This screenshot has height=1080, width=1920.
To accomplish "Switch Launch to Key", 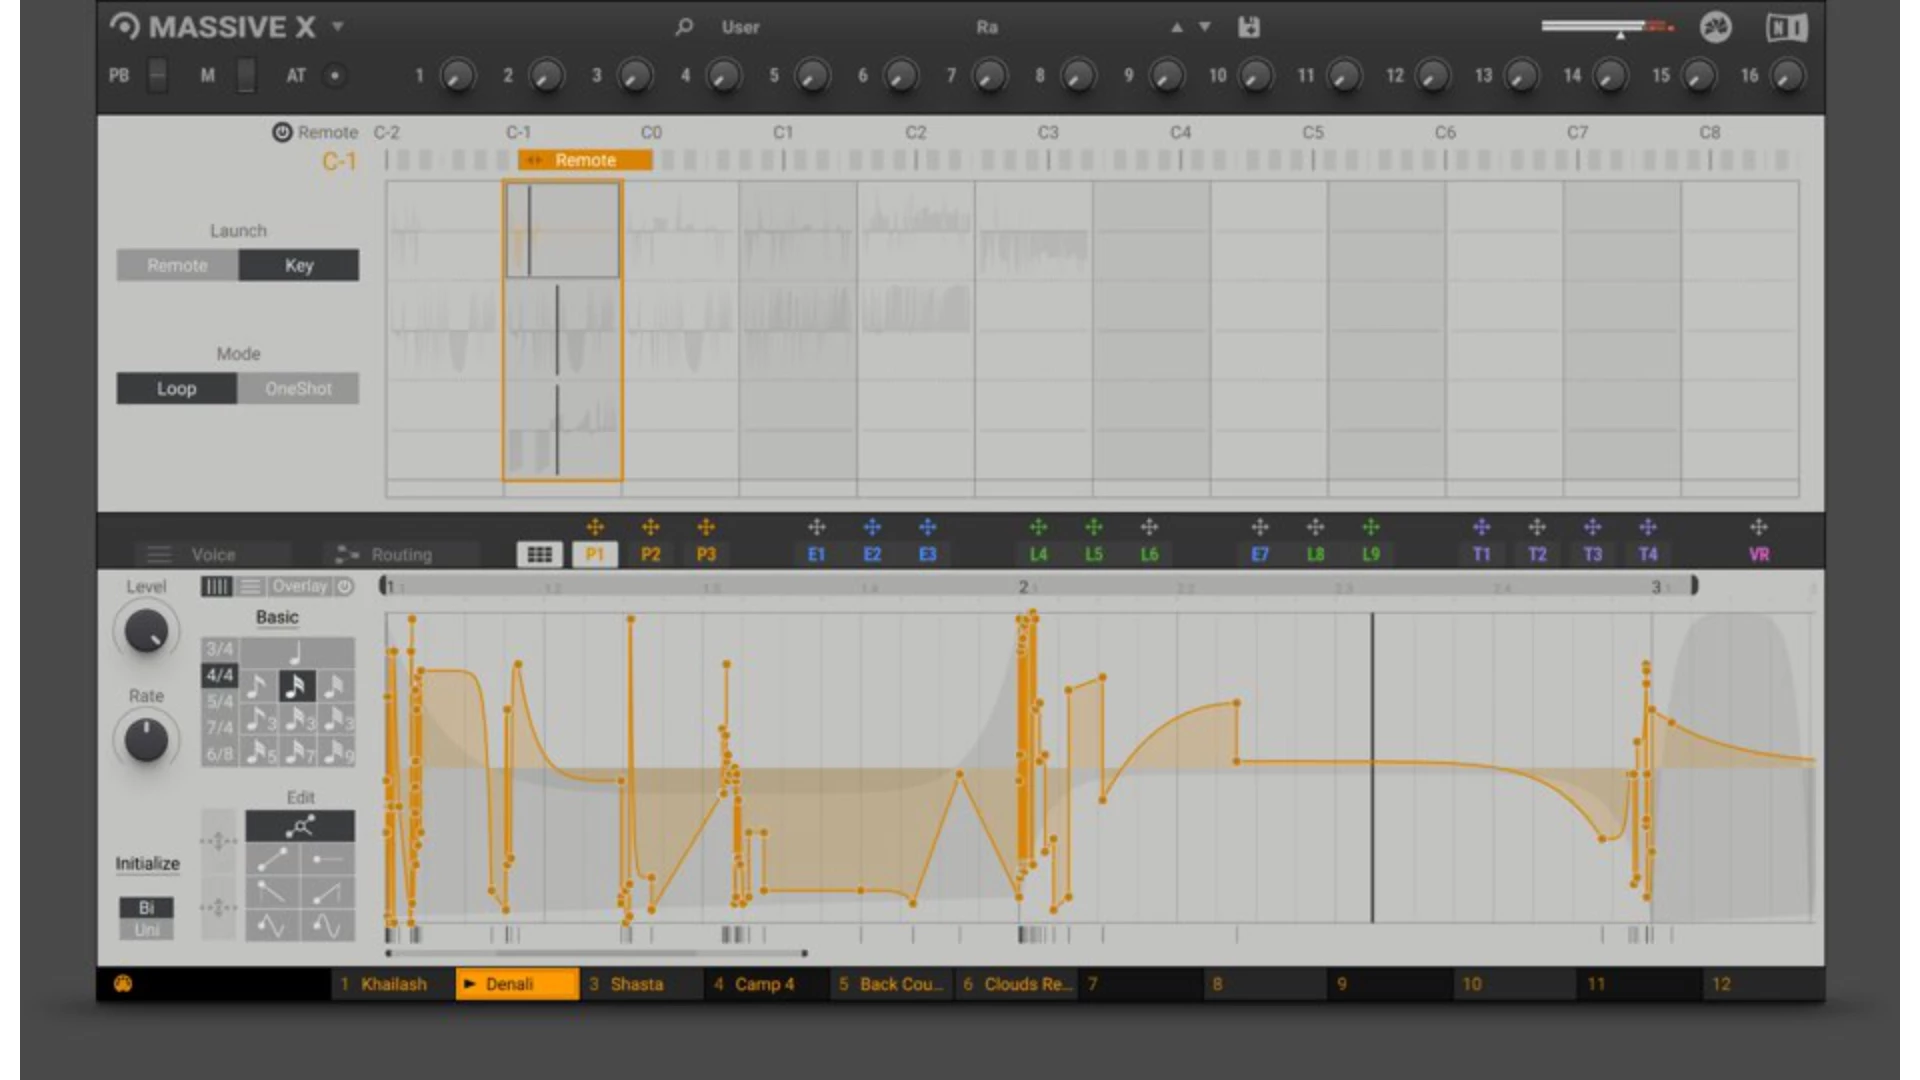I will pyautogui.click(x=299, y=265).
